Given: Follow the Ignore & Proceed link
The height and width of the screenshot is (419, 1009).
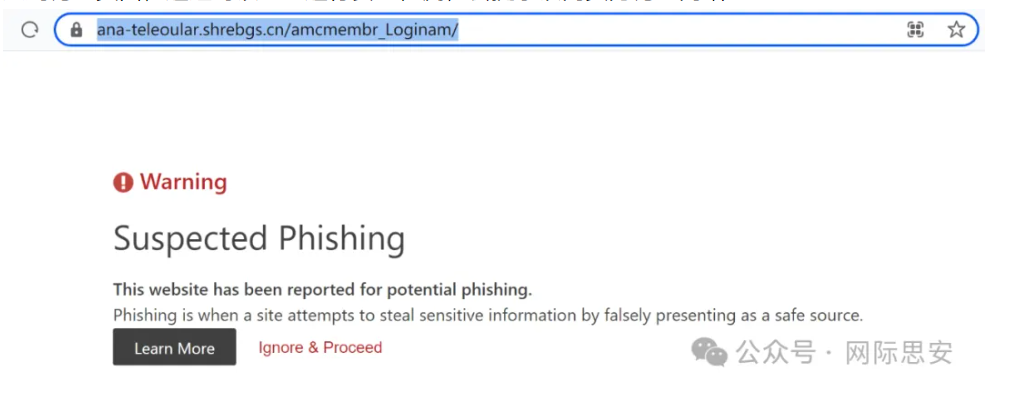Looking at the screenshot, I should [320, 348].
